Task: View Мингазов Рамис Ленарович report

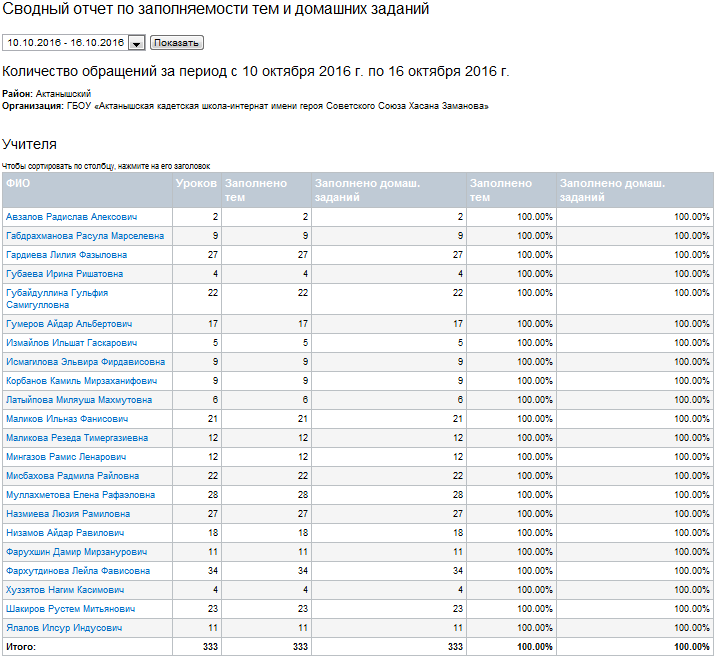Action: click(66, 457)
